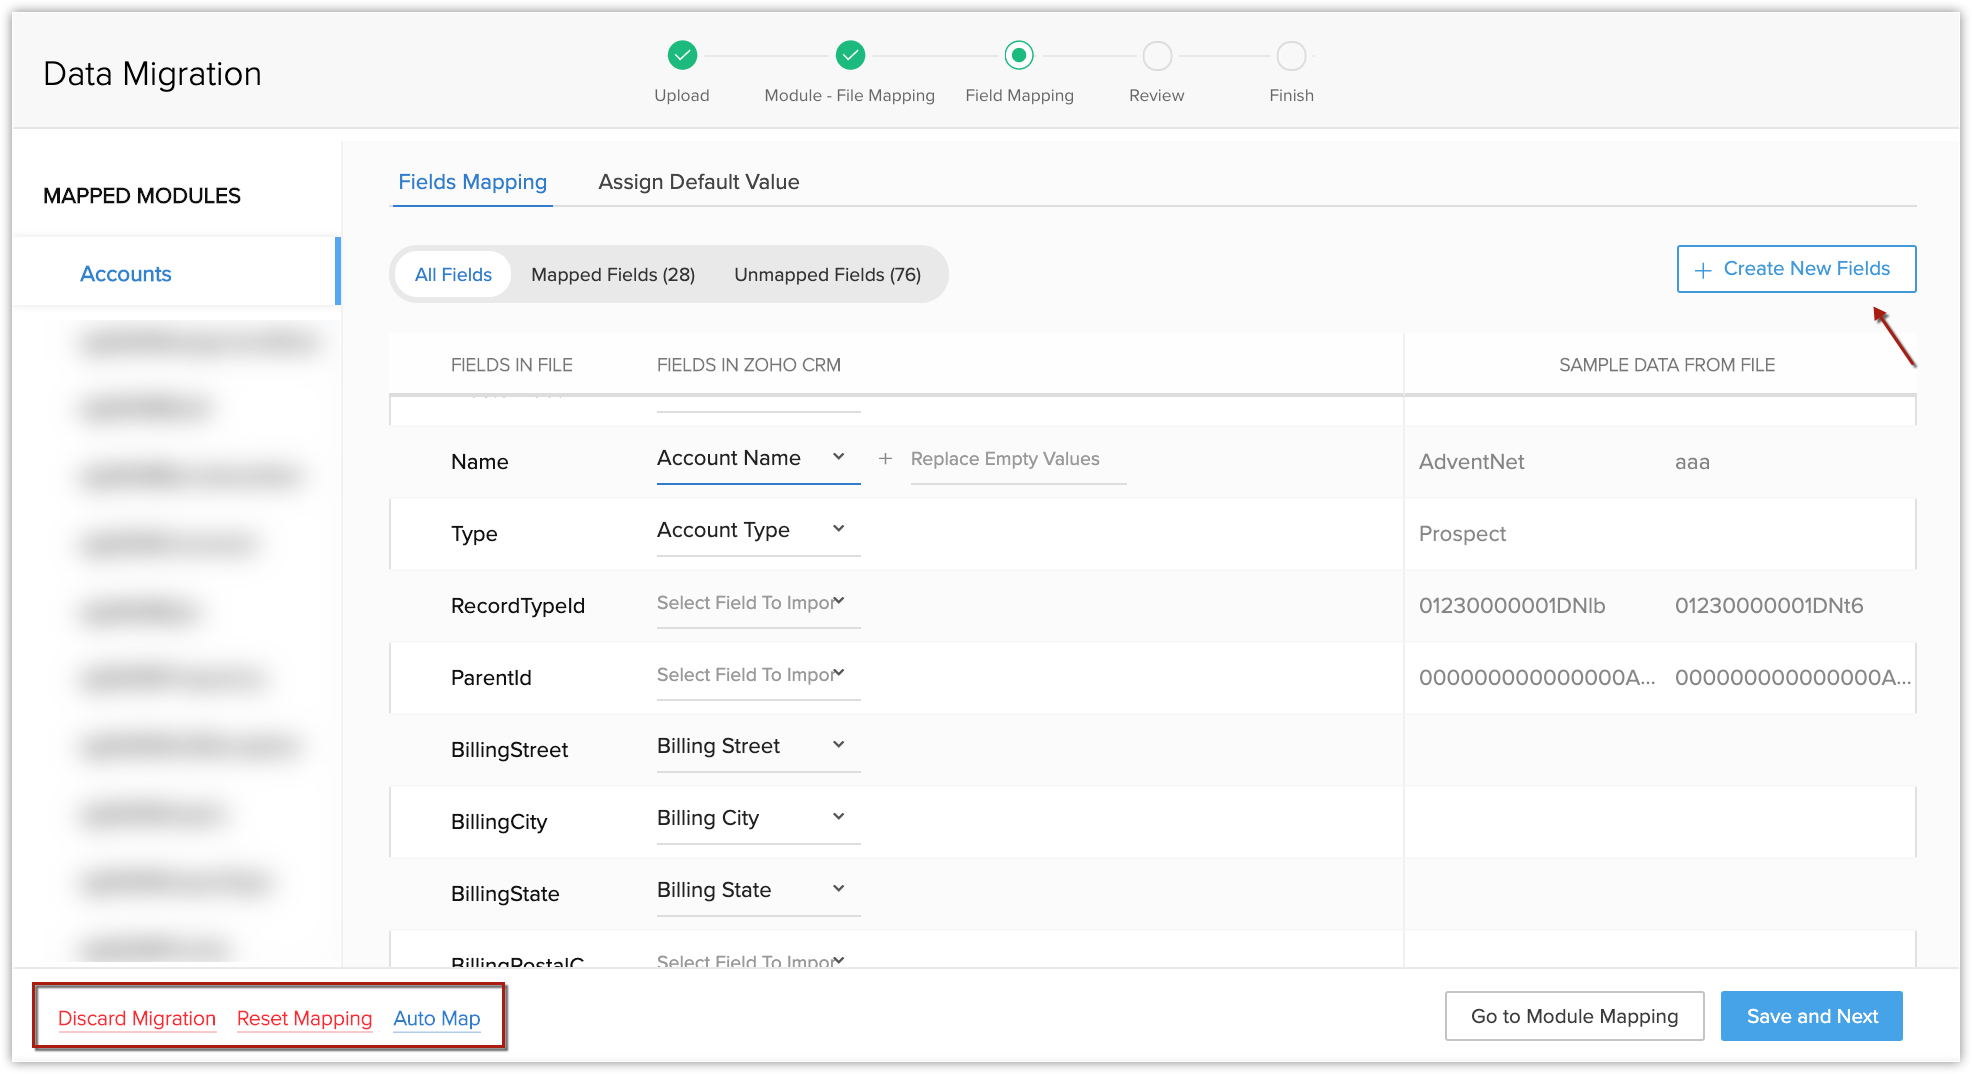
Task: Show Unmapped Fields (76) filter
Action: (827, 275)
